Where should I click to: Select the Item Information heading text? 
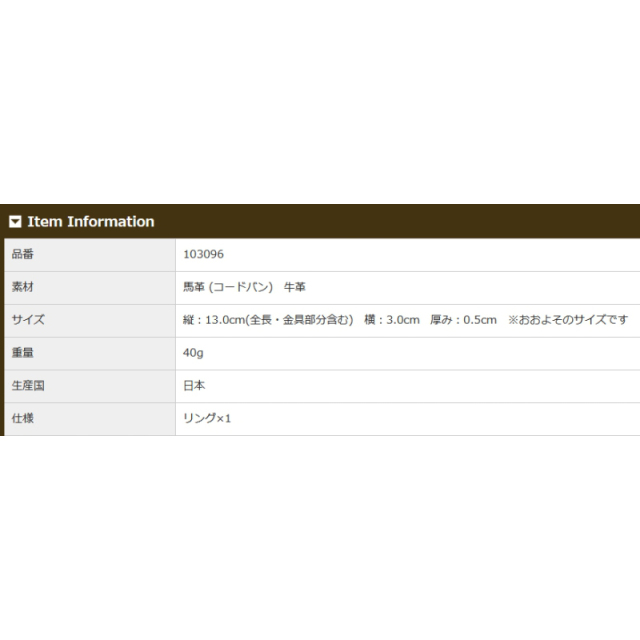point(91,222)
